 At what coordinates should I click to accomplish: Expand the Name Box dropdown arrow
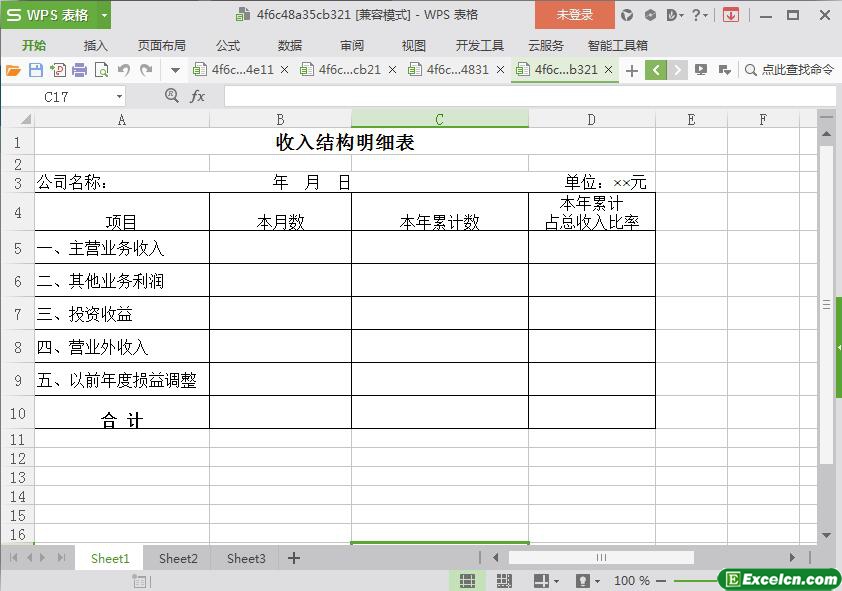point(119,97)
